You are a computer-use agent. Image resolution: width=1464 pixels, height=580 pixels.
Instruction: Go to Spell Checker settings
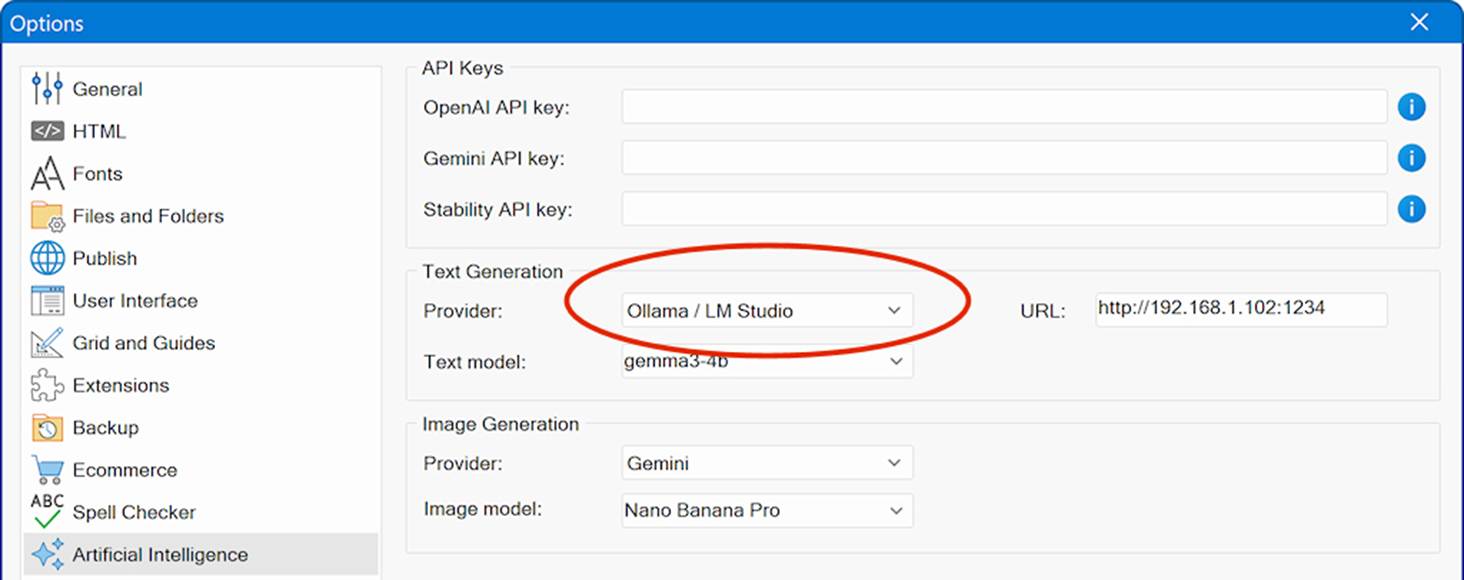134,513
